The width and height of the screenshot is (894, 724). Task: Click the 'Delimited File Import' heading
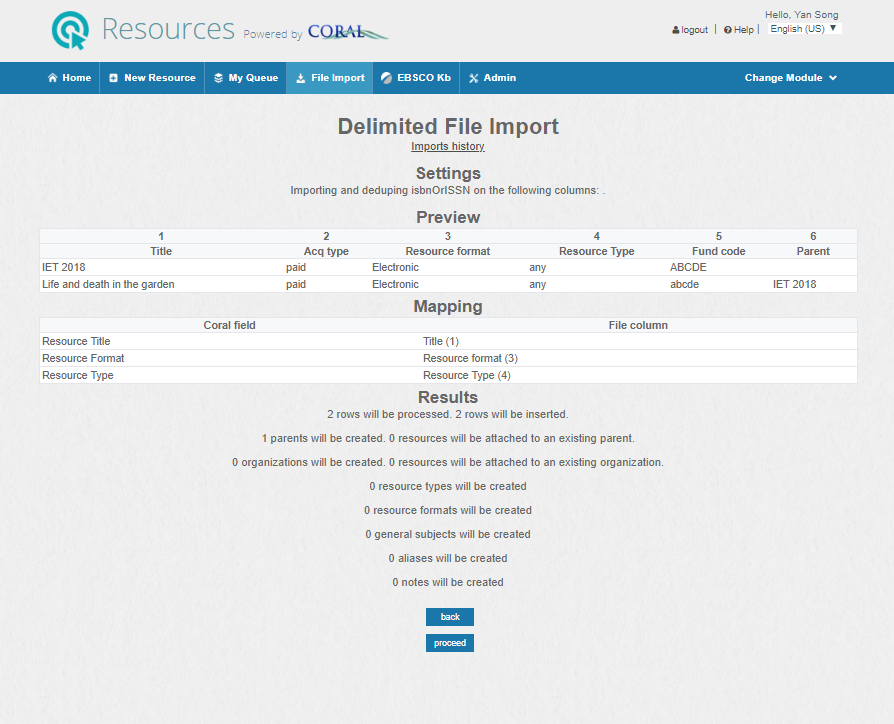448,127
